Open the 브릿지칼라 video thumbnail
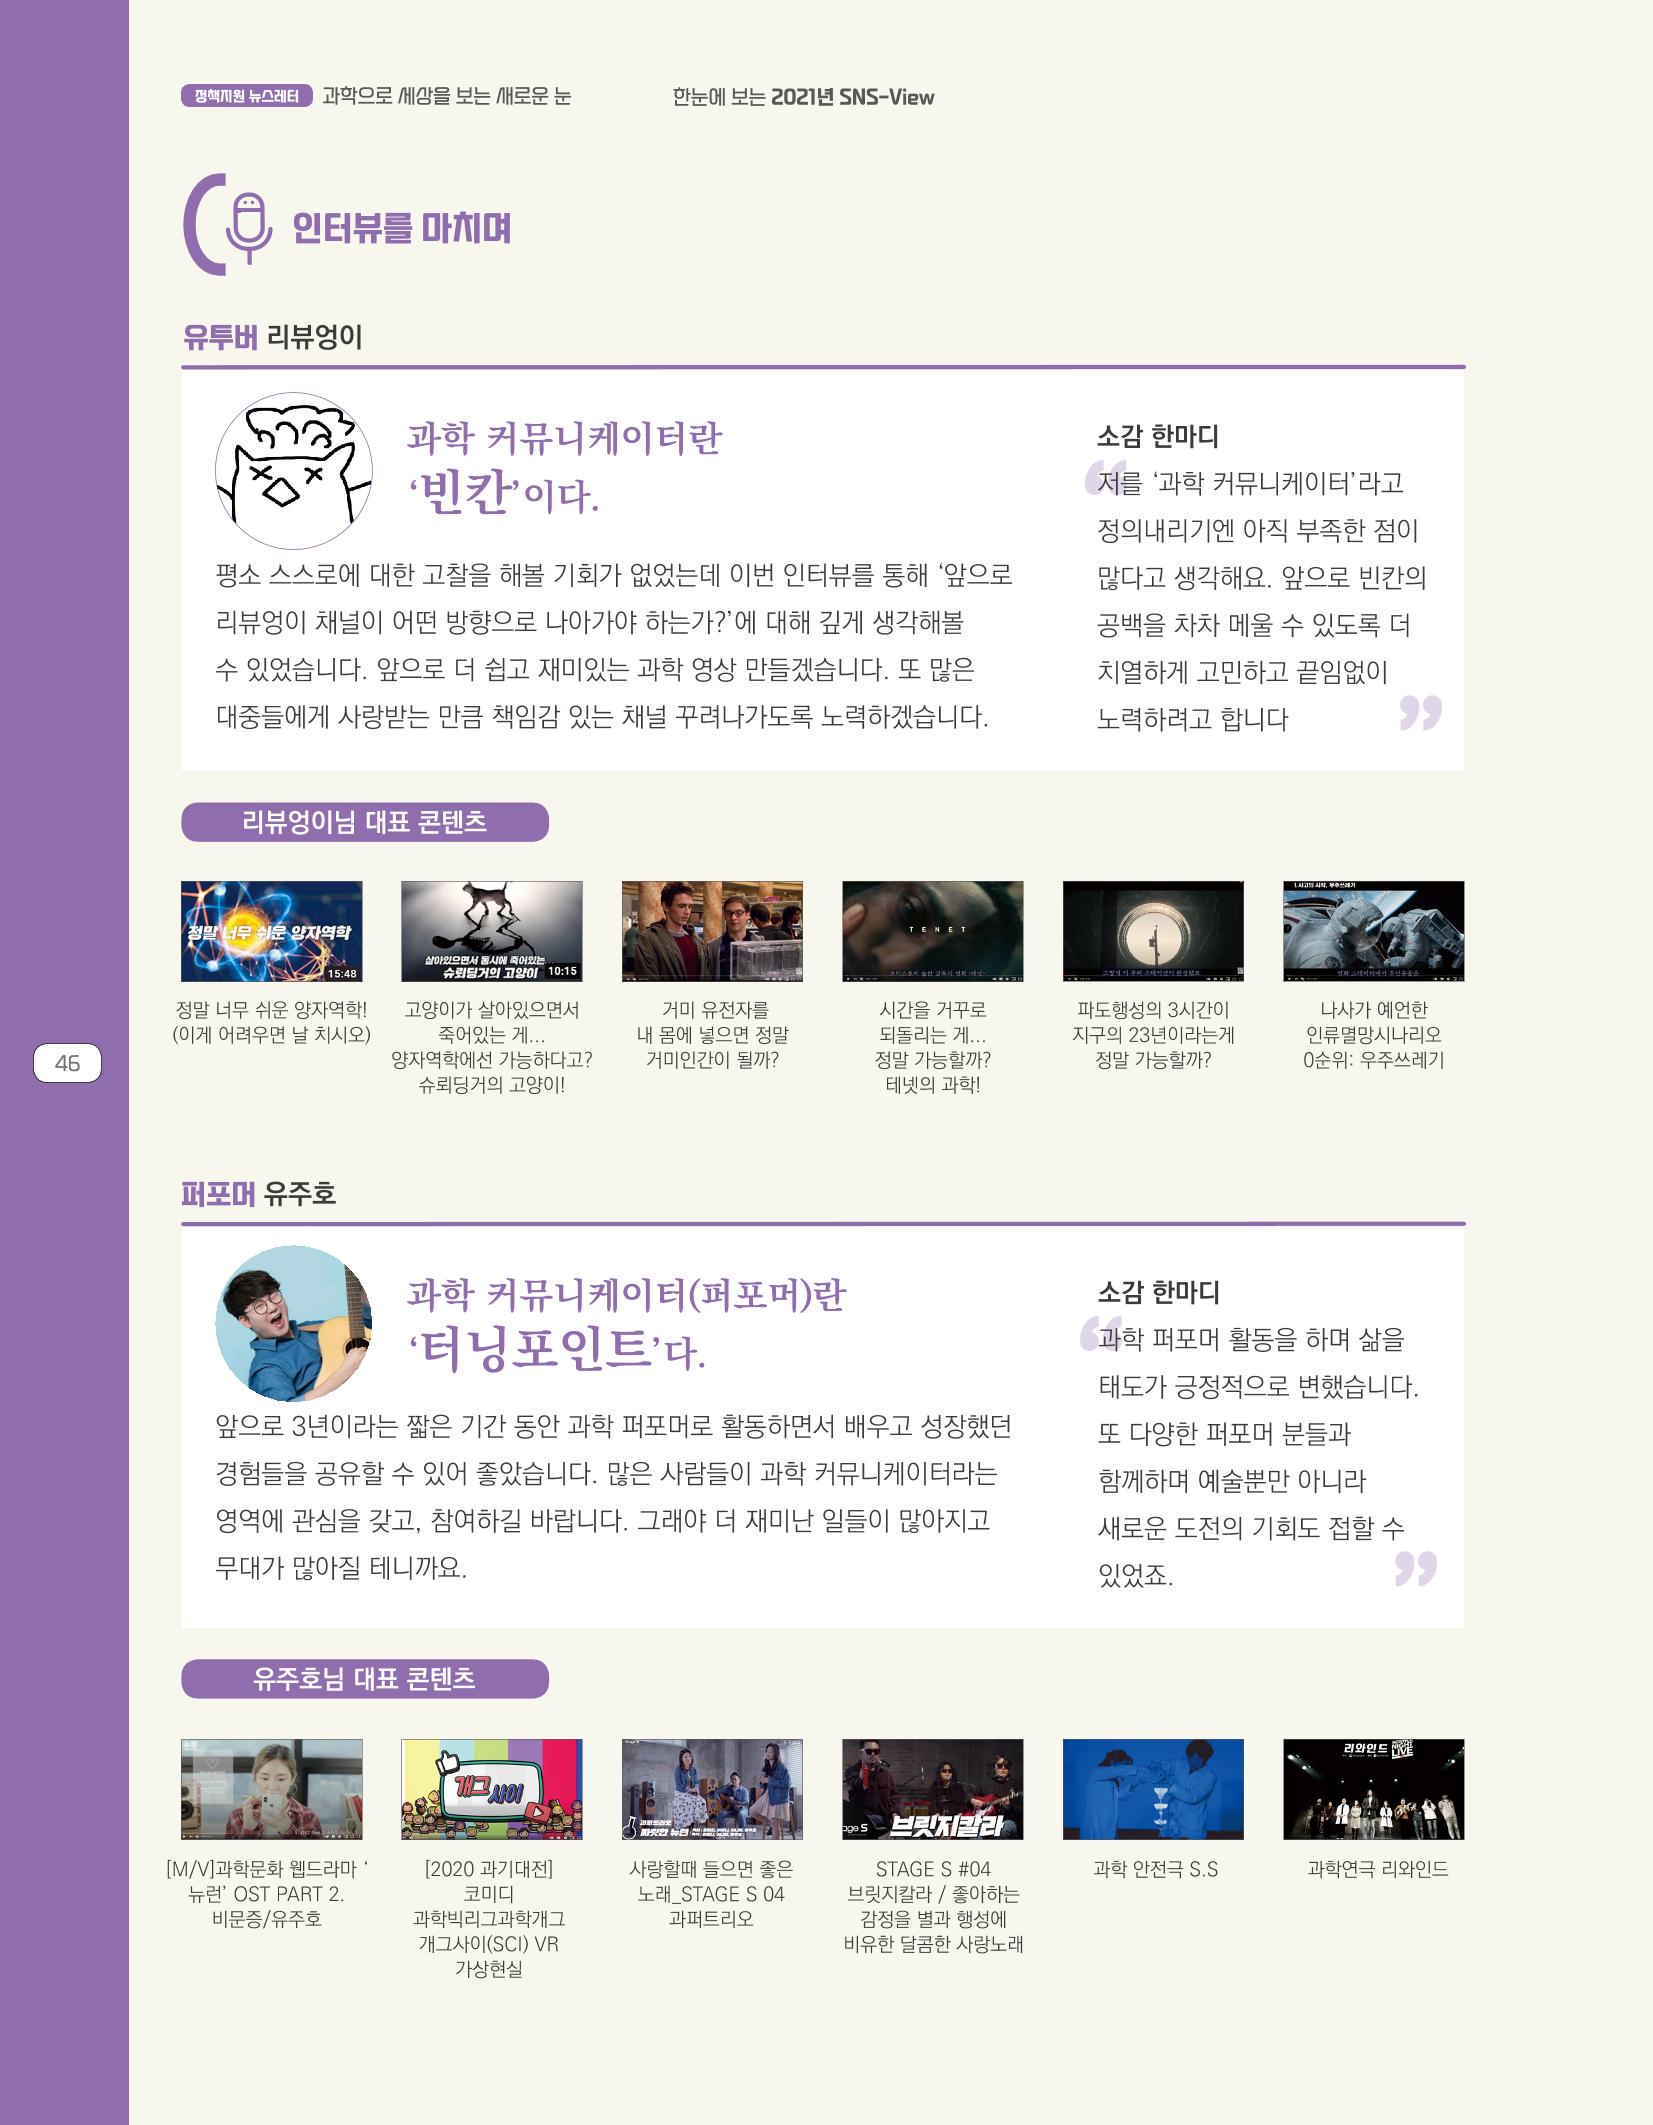The height and width of the screenshot is (2125, 1653). [x=933, y=1789]
